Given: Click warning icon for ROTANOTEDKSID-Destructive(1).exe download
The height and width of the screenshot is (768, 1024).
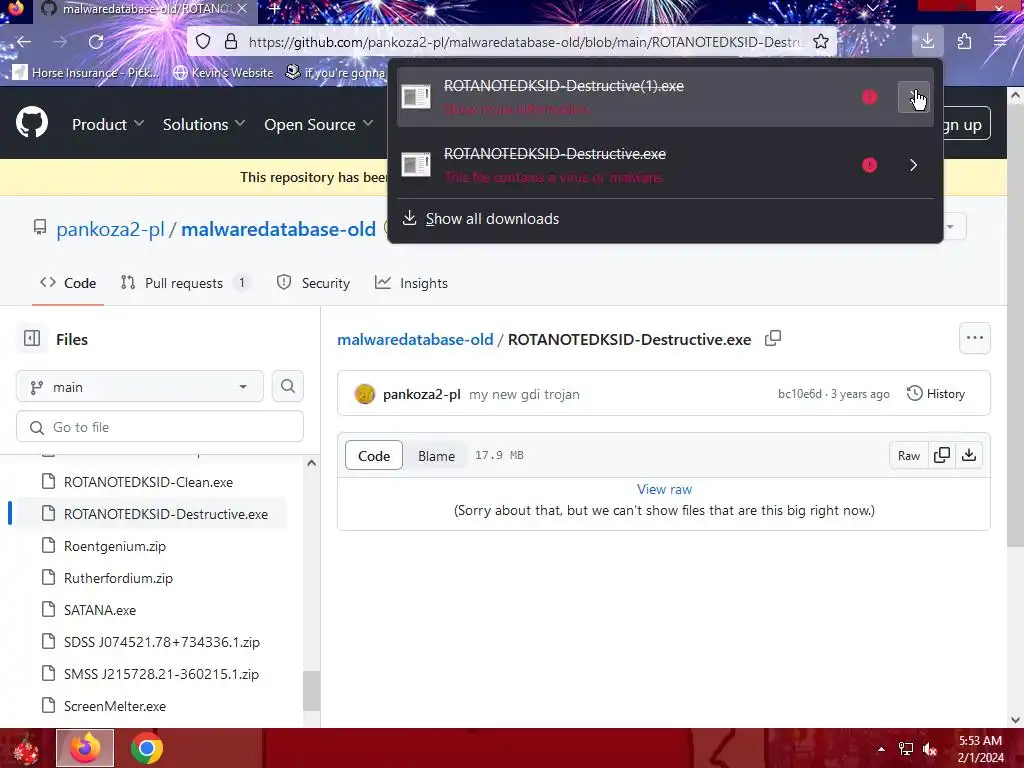Looking at the screenshot, I should pos(869,97).
